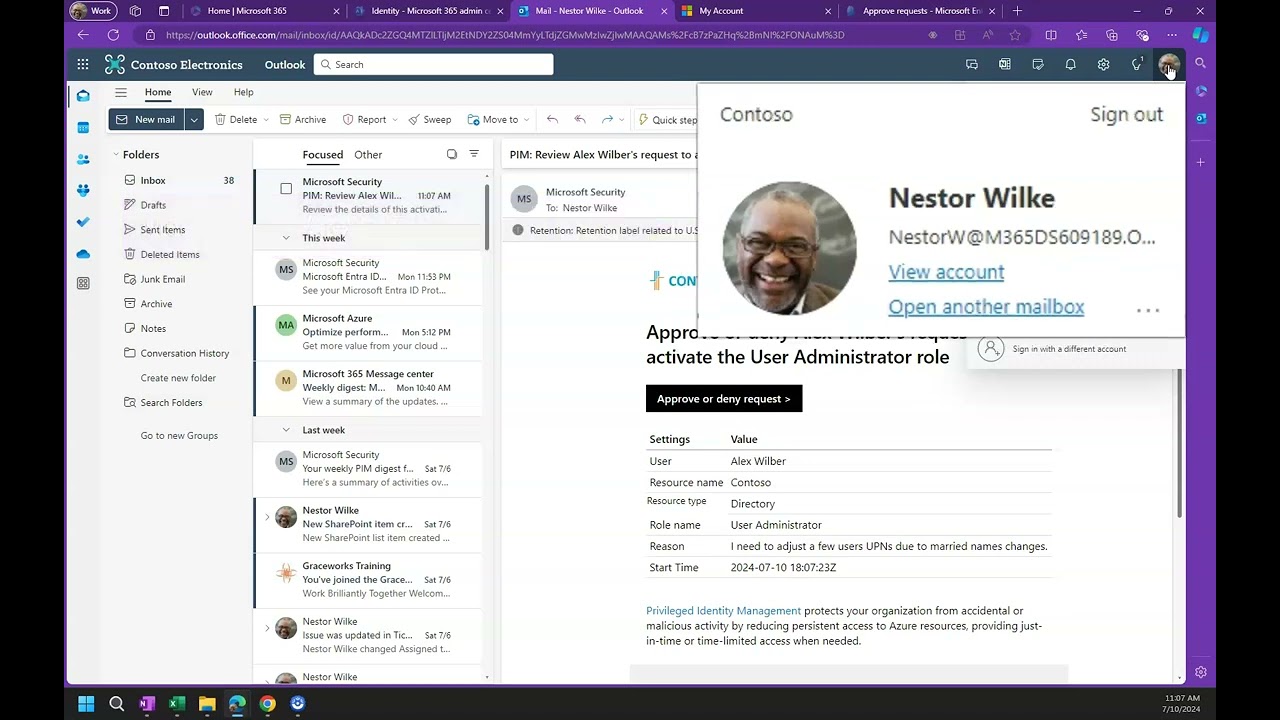
Task: Open the New mail dropdown arrow
Action: click(x=194, y=119)
